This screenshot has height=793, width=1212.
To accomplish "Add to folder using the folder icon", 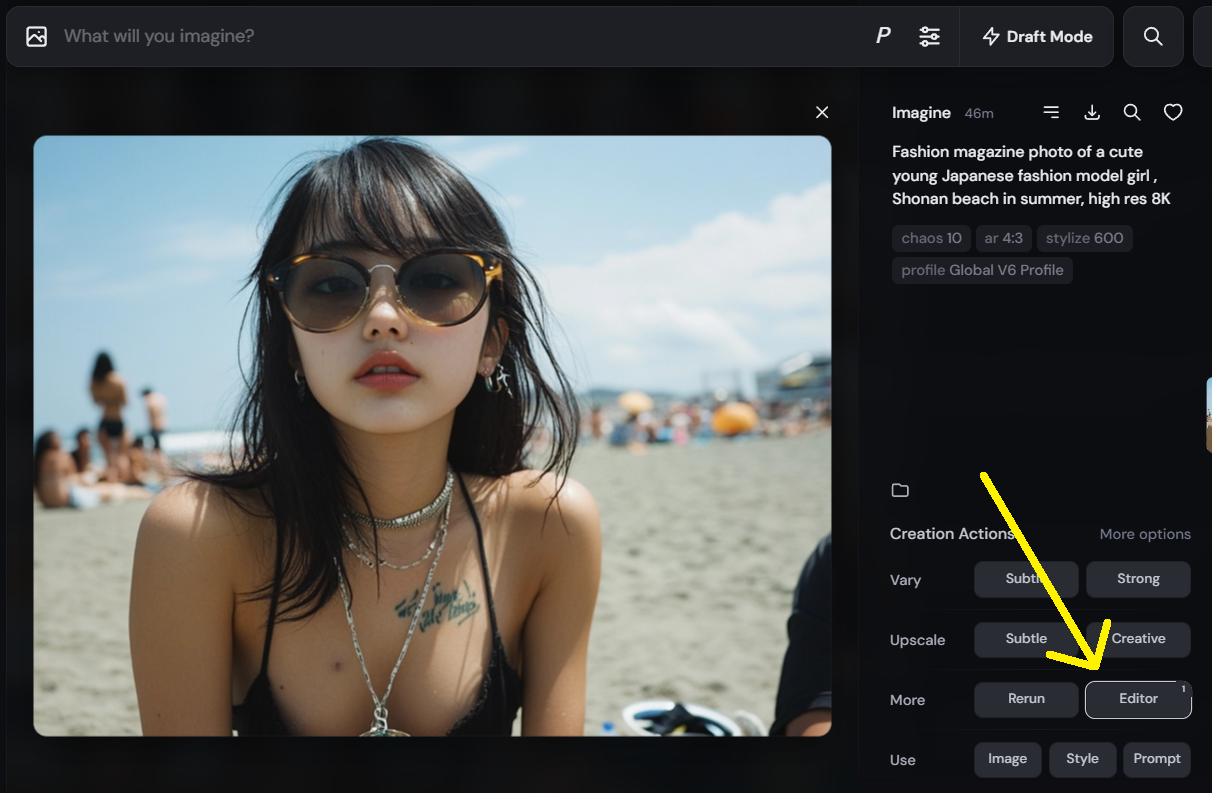I will 900,490.
